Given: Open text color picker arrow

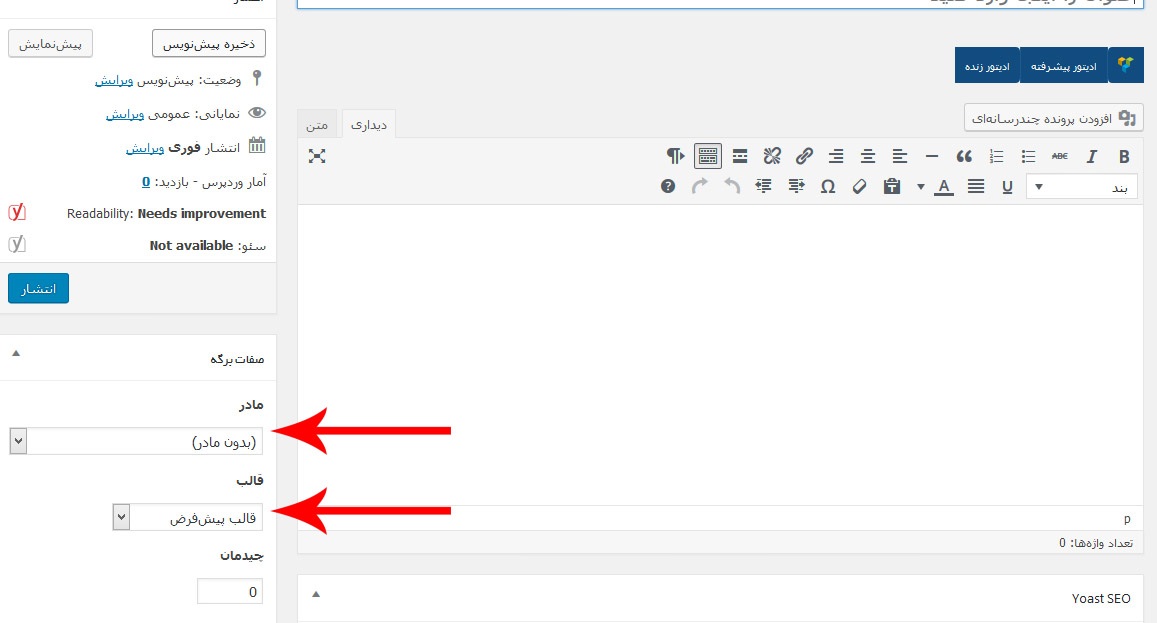Looking at the screenshot, I should pyautogui.click(x=921, y=187).
